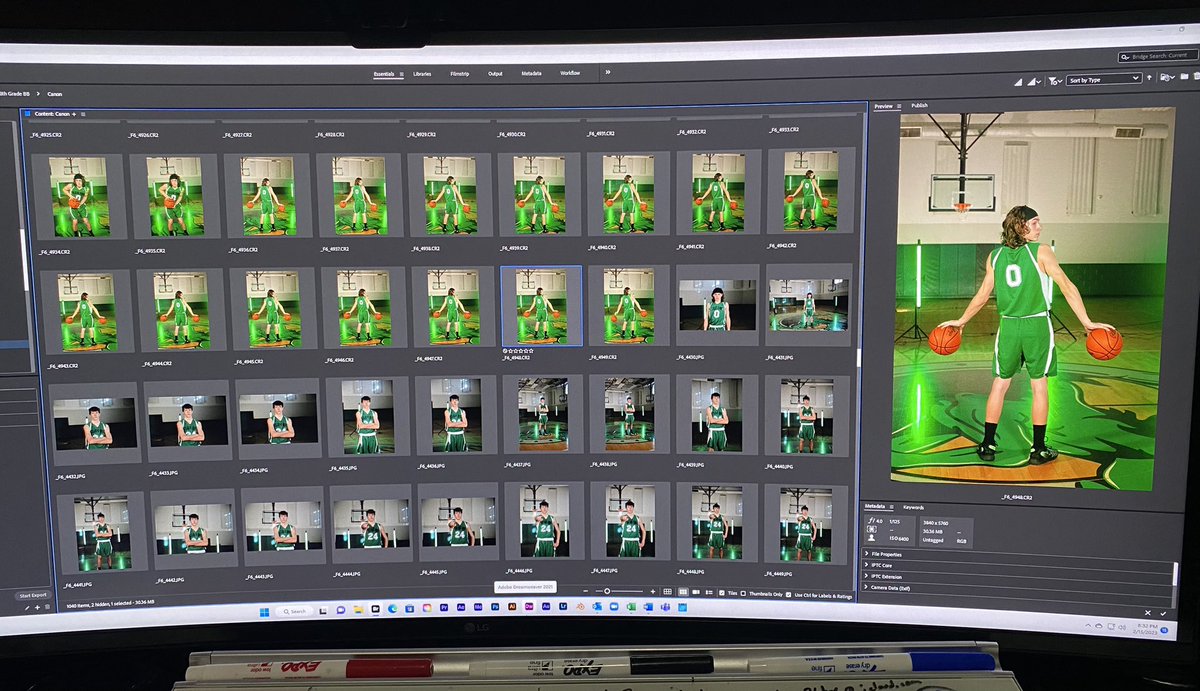This screenshot has height=691, width=1200.
Task: Click the plus icon by thumbnail slider
Action: point(653,591)
